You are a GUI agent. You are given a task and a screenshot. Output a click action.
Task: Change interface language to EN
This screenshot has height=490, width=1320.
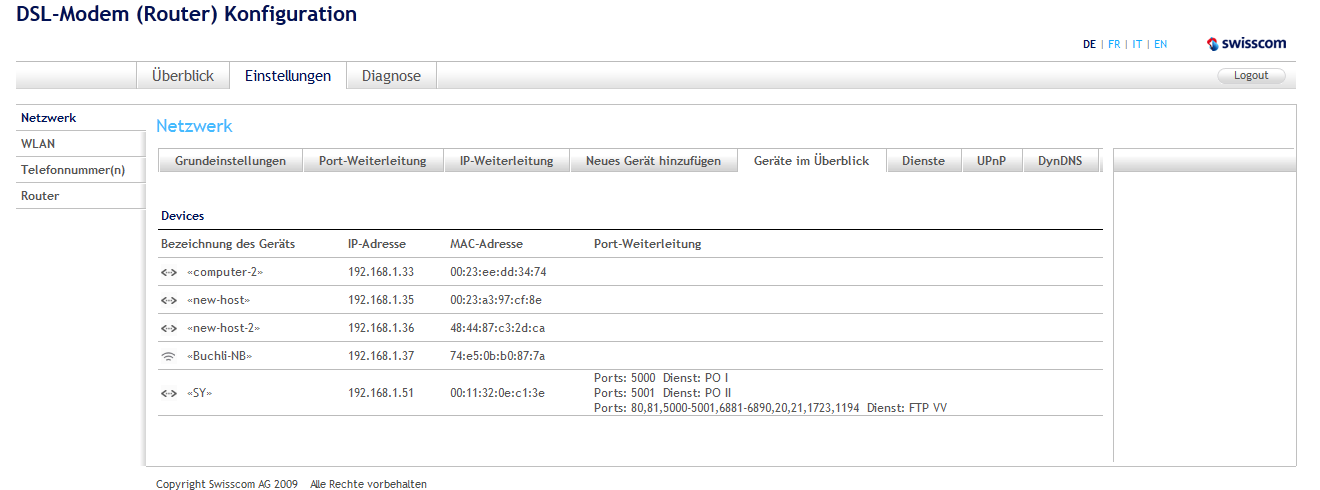coord(1160,45)
